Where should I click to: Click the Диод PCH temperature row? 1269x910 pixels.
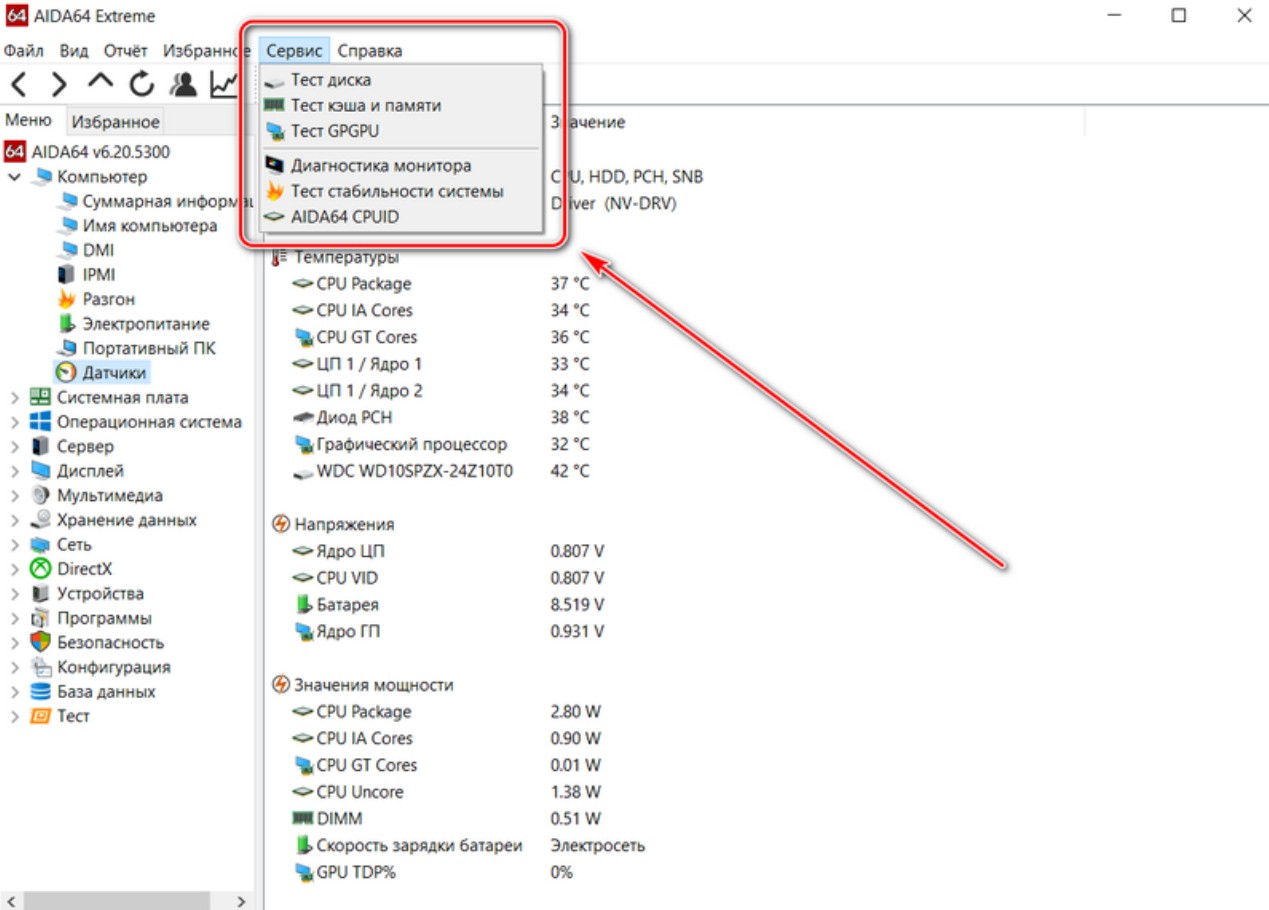(443, 417)
